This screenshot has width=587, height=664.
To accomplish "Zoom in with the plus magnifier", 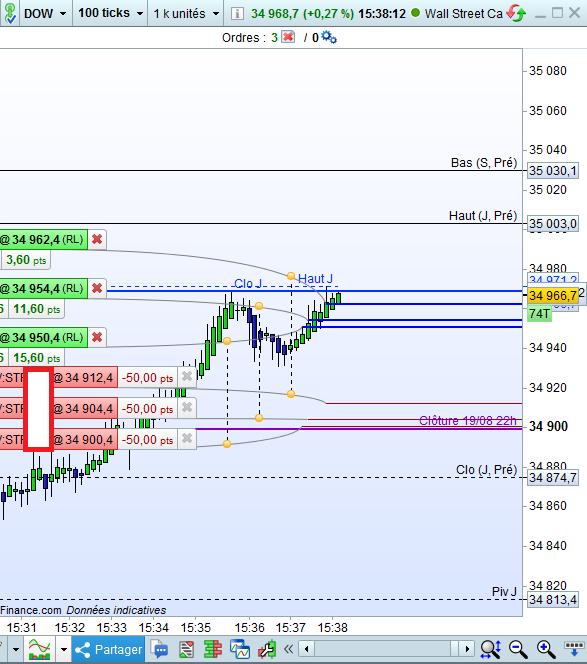I will [545, 649].
